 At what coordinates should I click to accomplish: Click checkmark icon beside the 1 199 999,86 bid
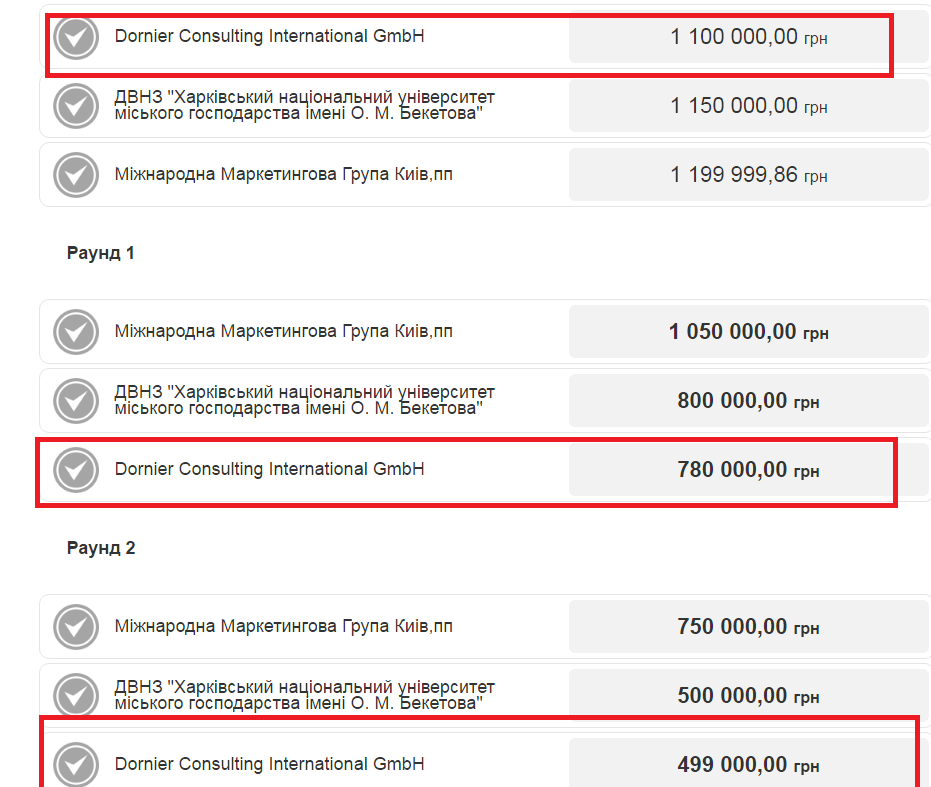click(76, 176)
